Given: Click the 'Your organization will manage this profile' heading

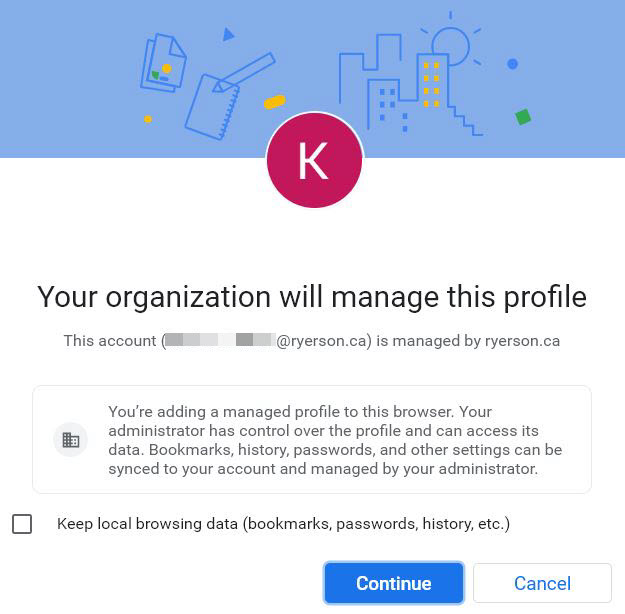Looking at the screenshot, I should point(312,297).
